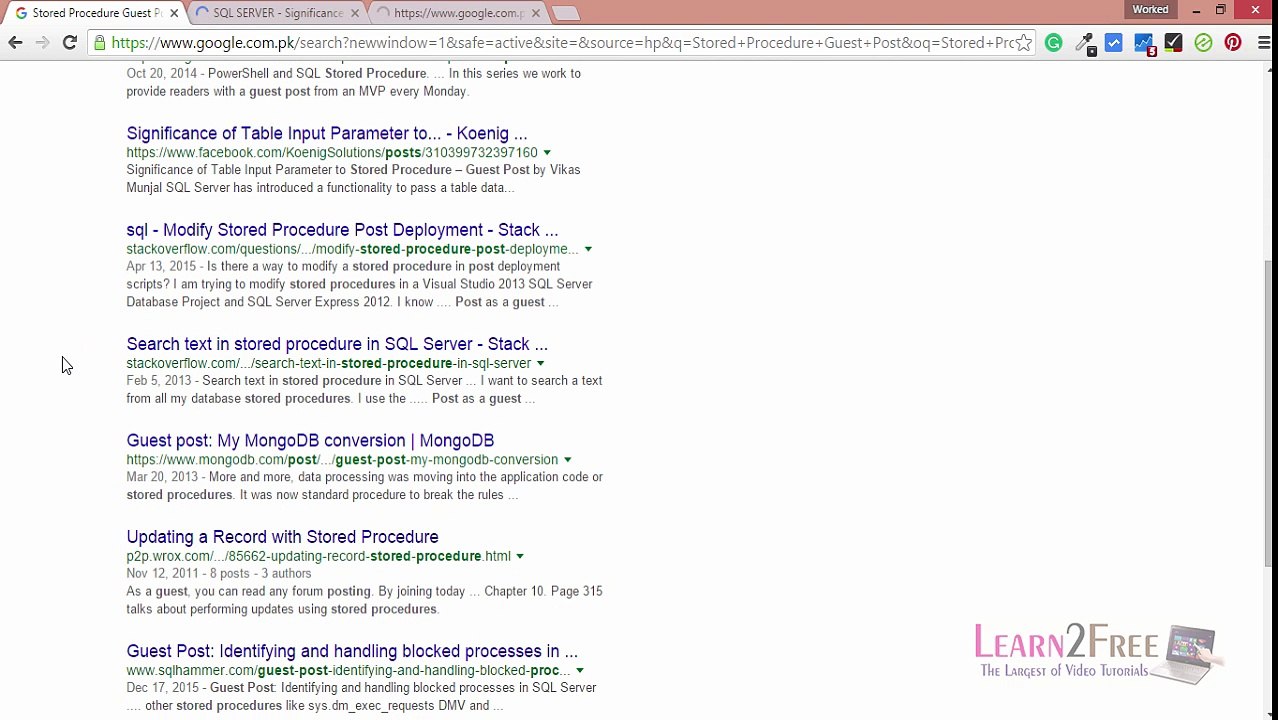Click the sqlhammer.com green URL
1278x720 pixels.
pyautogui.click(x=348, y=671)
